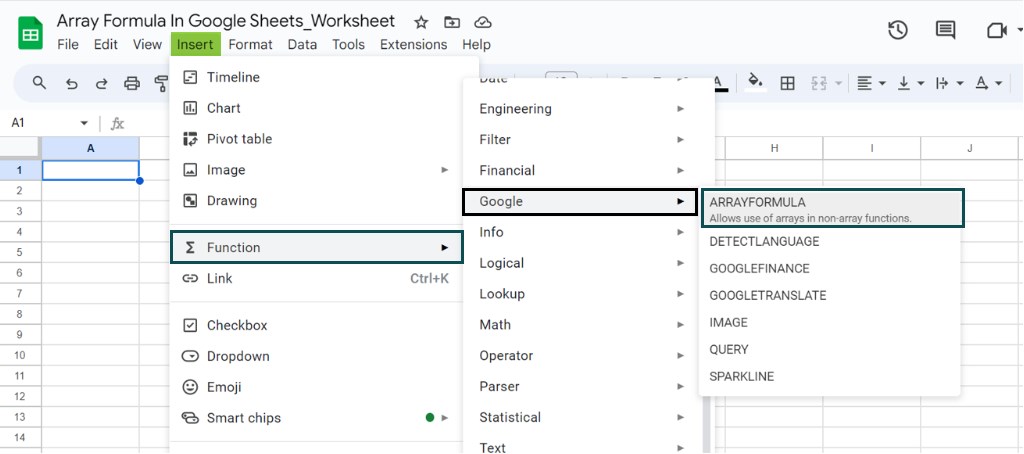Undo the last action
This screenshot has height=454, width=1024.
pyautogui.click(x=72, y=84)
